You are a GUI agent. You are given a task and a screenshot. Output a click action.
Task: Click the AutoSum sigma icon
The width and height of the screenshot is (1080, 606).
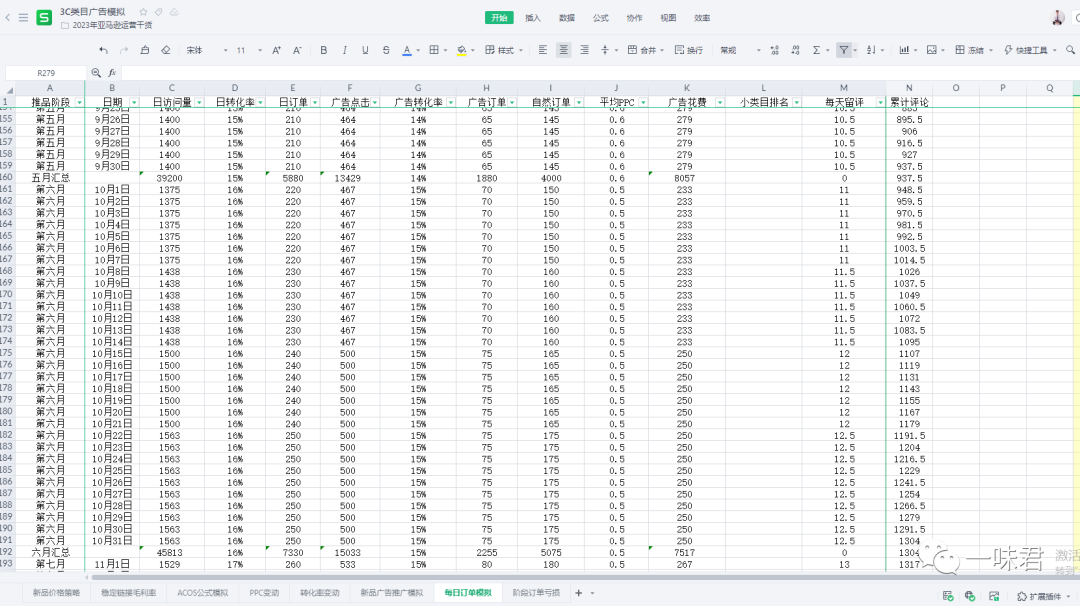(x=816, y=50)
